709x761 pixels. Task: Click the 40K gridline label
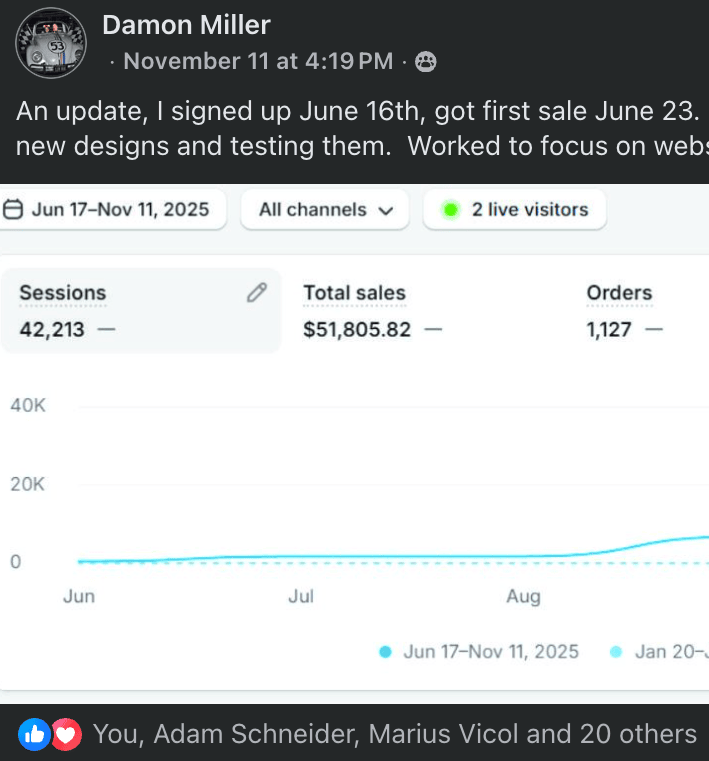tap(28, 406)
